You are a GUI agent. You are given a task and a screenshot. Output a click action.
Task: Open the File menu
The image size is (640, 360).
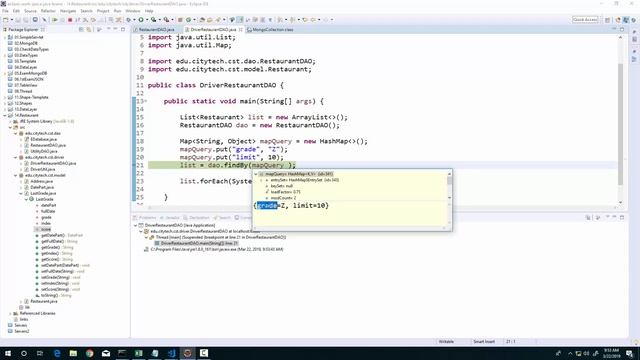(5, 11)
